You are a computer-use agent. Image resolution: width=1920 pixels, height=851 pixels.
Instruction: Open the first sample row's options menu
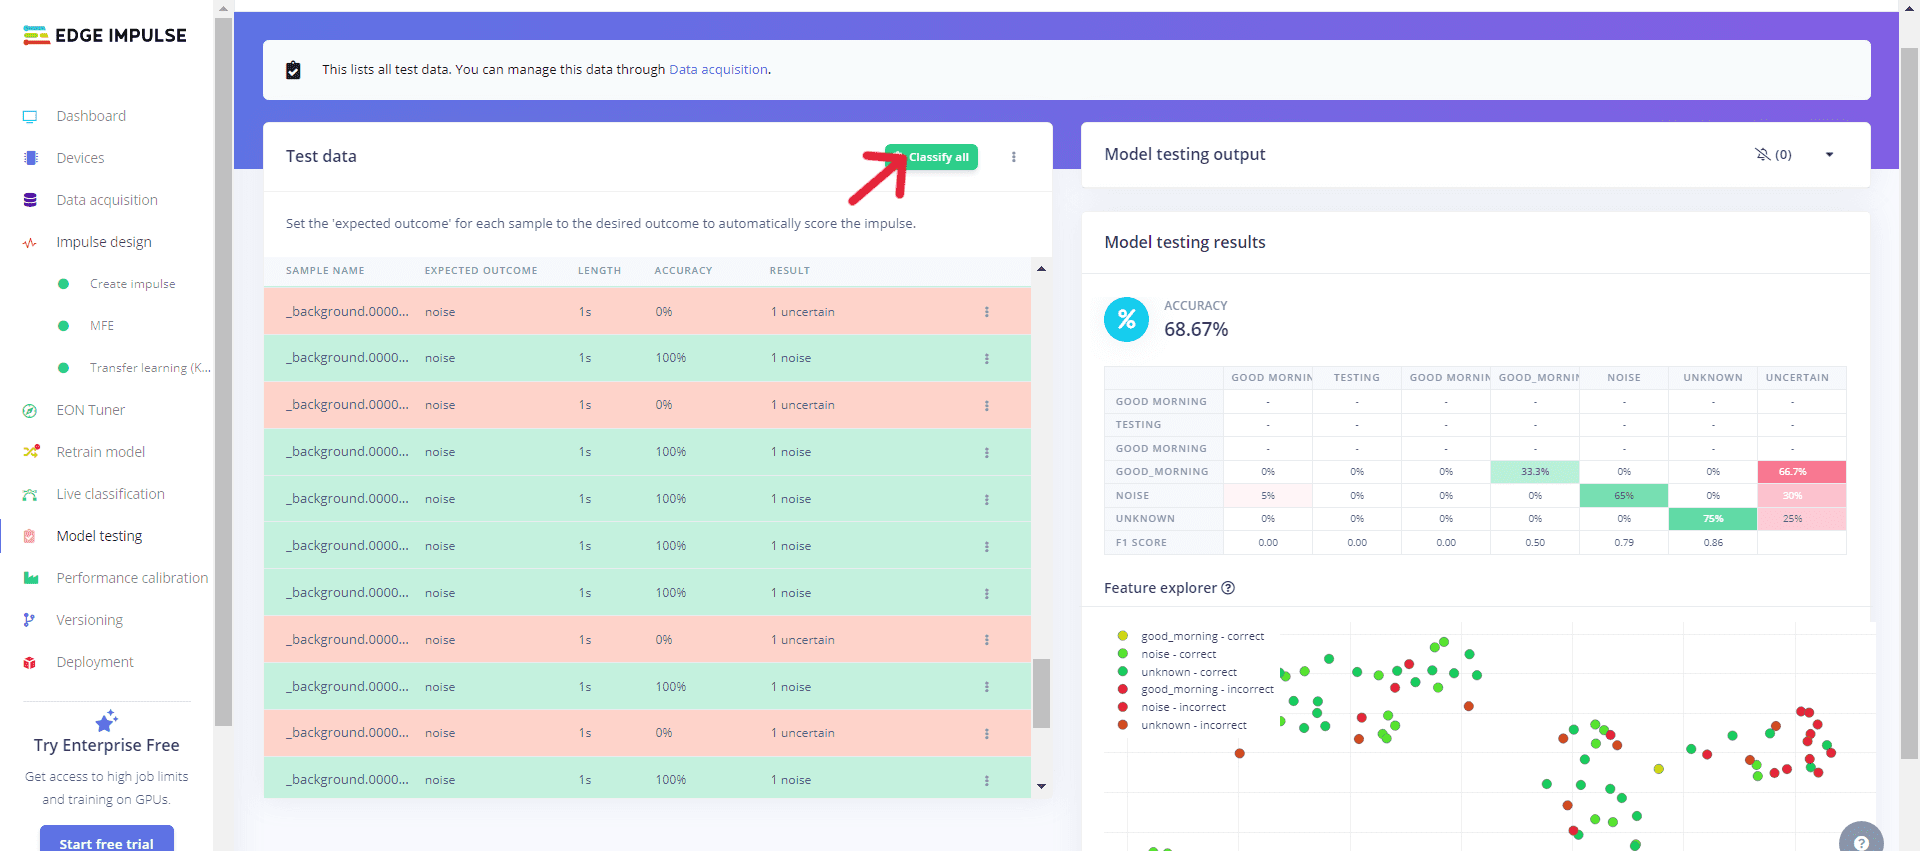tap(986, 312)
